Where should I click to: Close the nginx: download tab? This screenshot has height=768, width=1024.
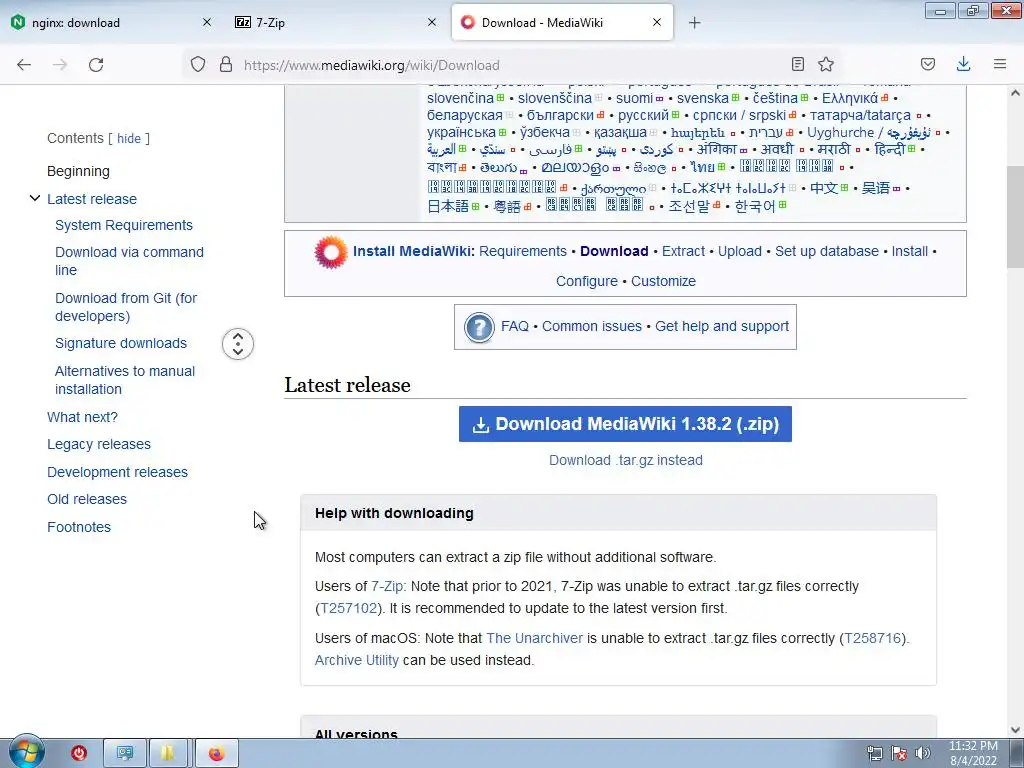point(207,22)
